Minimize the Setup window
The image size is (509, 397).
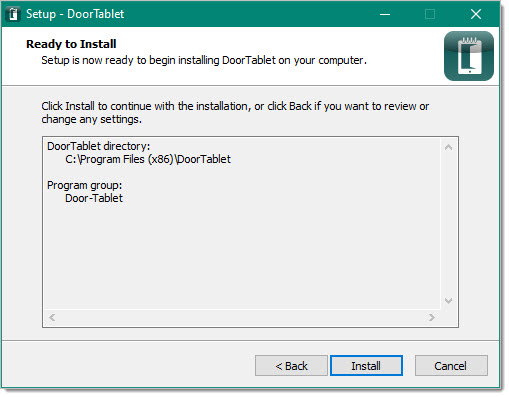tap(385, 14)
